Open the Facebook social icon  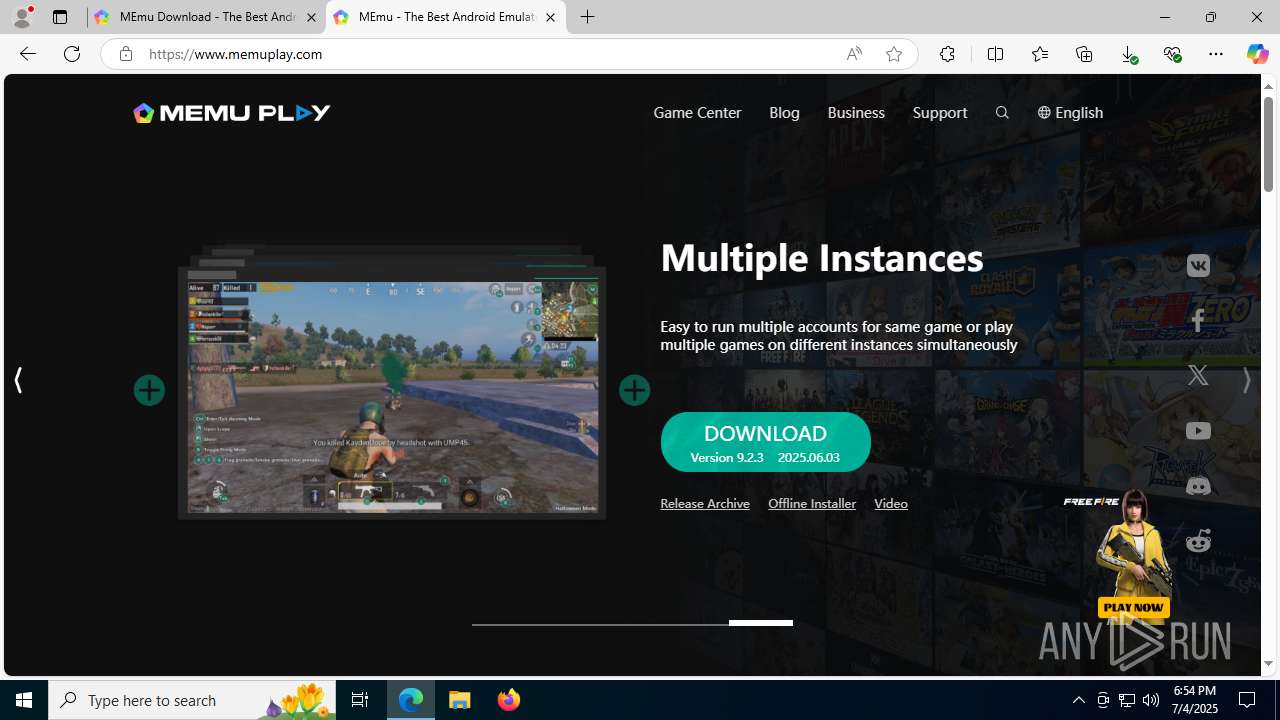pyautogui.click(x=1198, y=320)
